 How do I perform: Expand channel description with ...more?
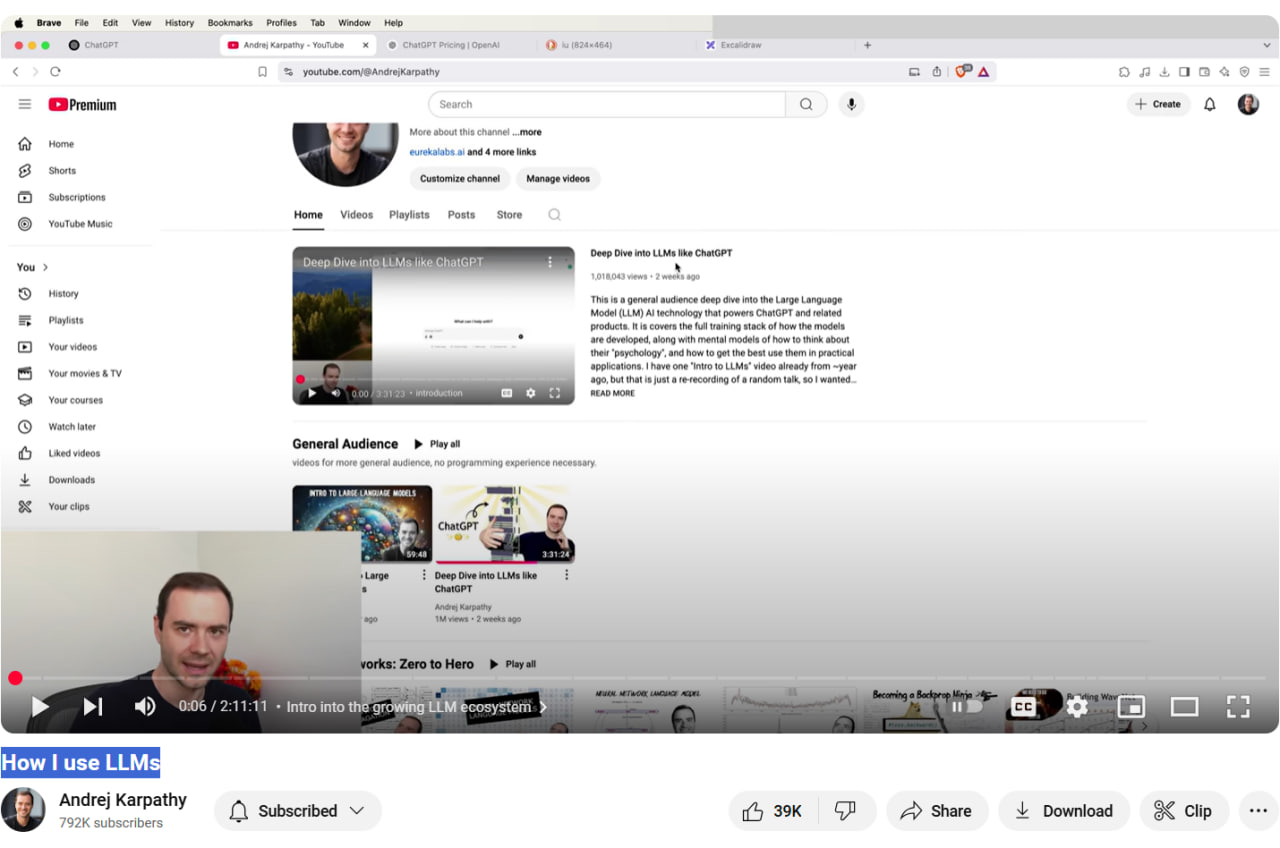pyautogui.click(x=527, y=132)
